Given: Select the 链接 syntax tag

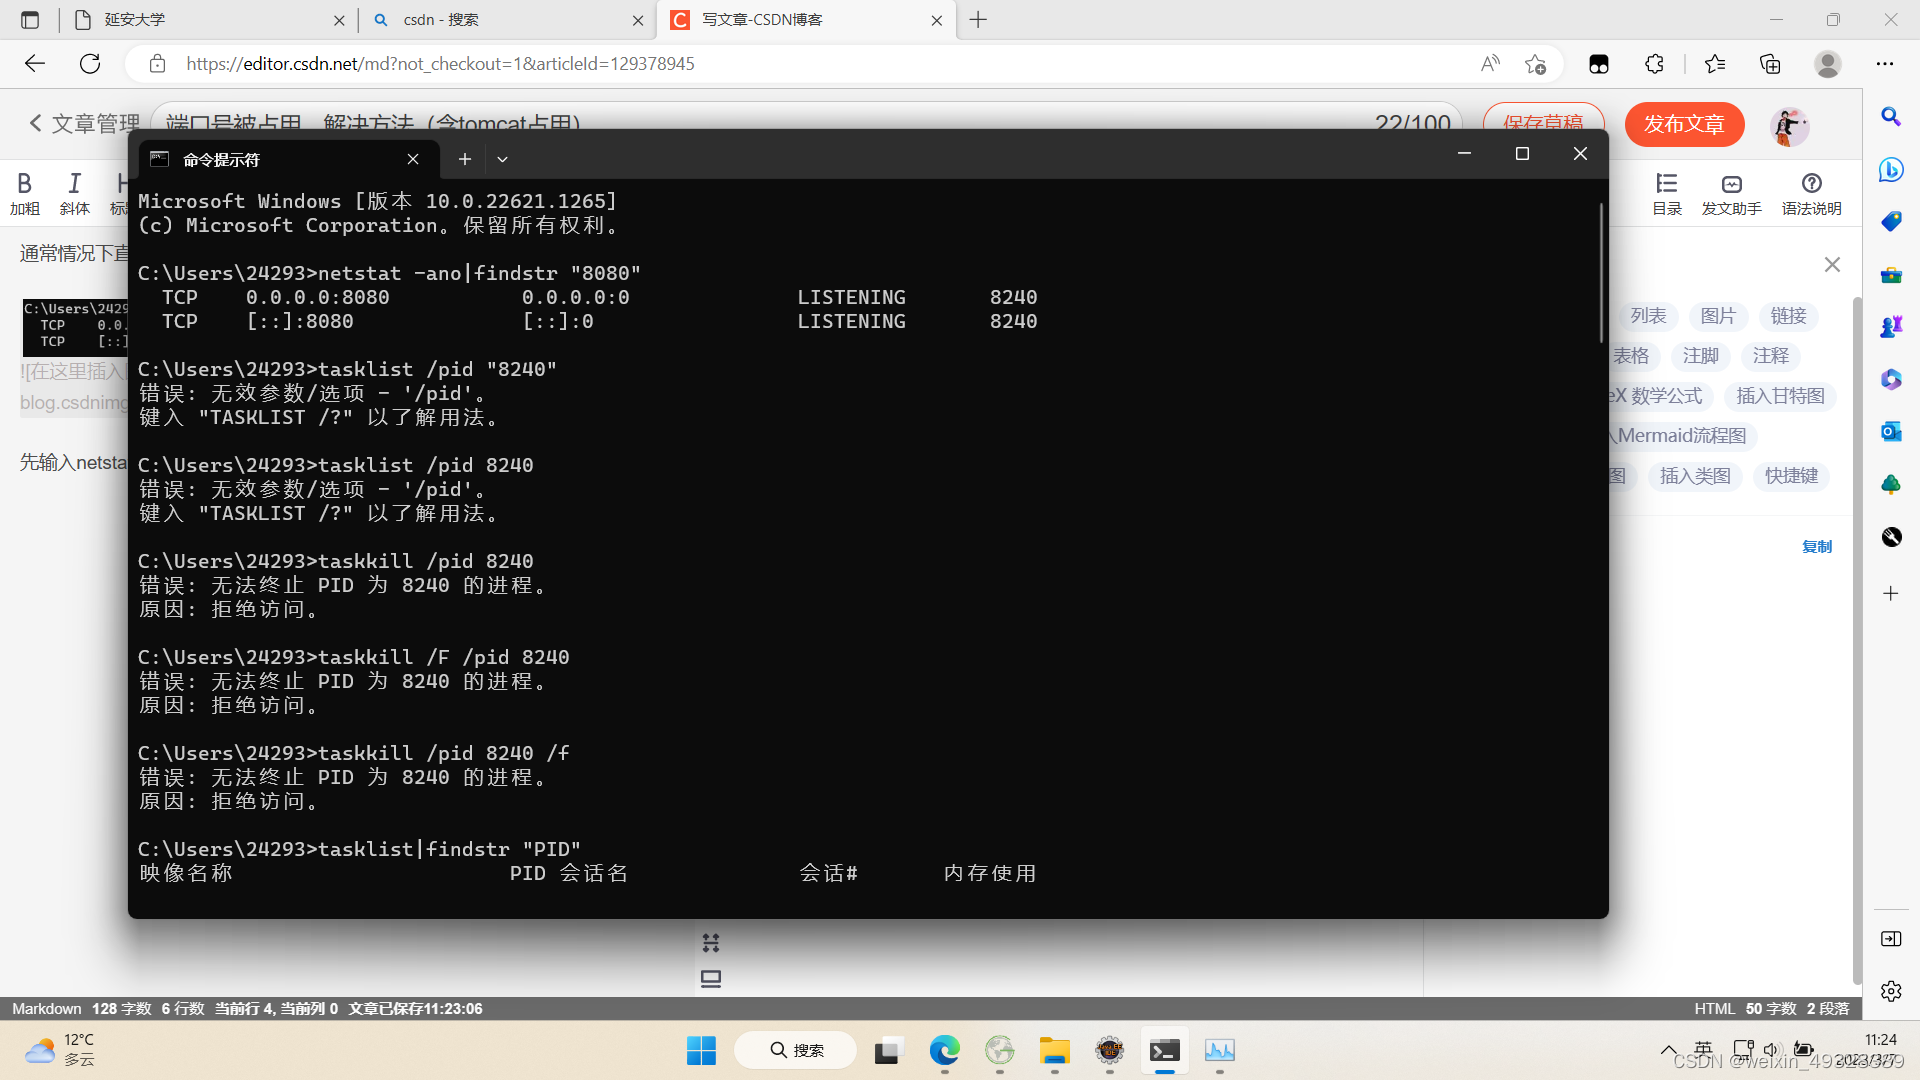Looking at the screenshot, I should [1788, 316].
